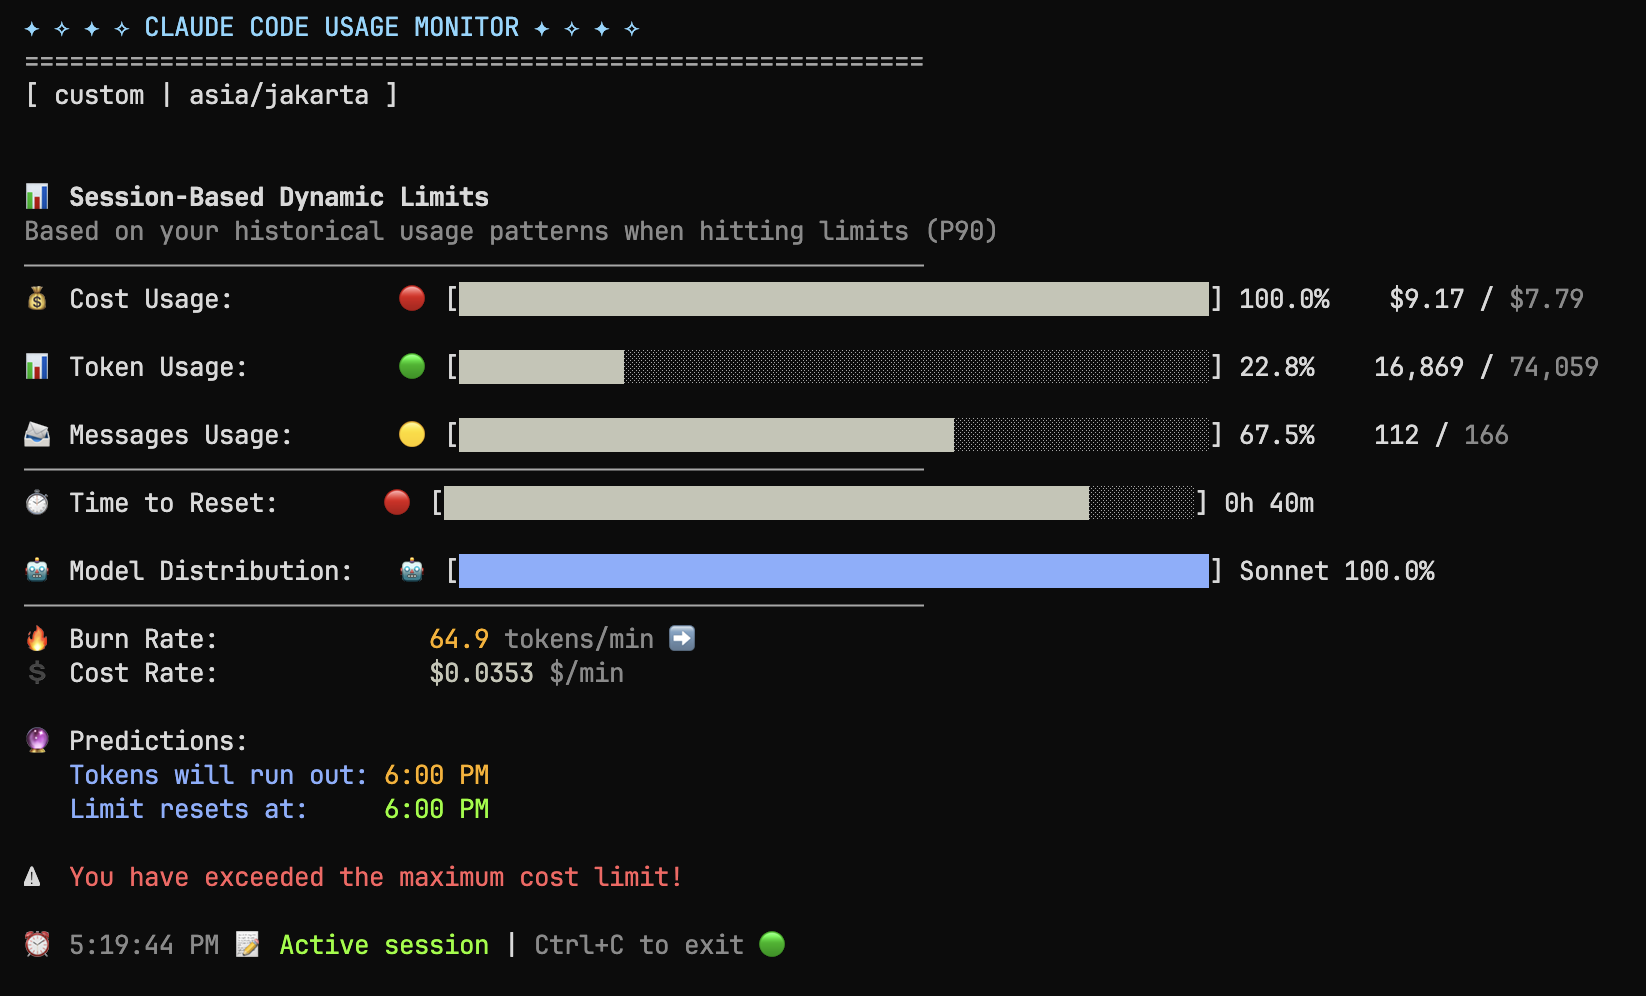
Task: Click the CLAUDE CODE USAGE MONITOR title
Action: point(332,27)
